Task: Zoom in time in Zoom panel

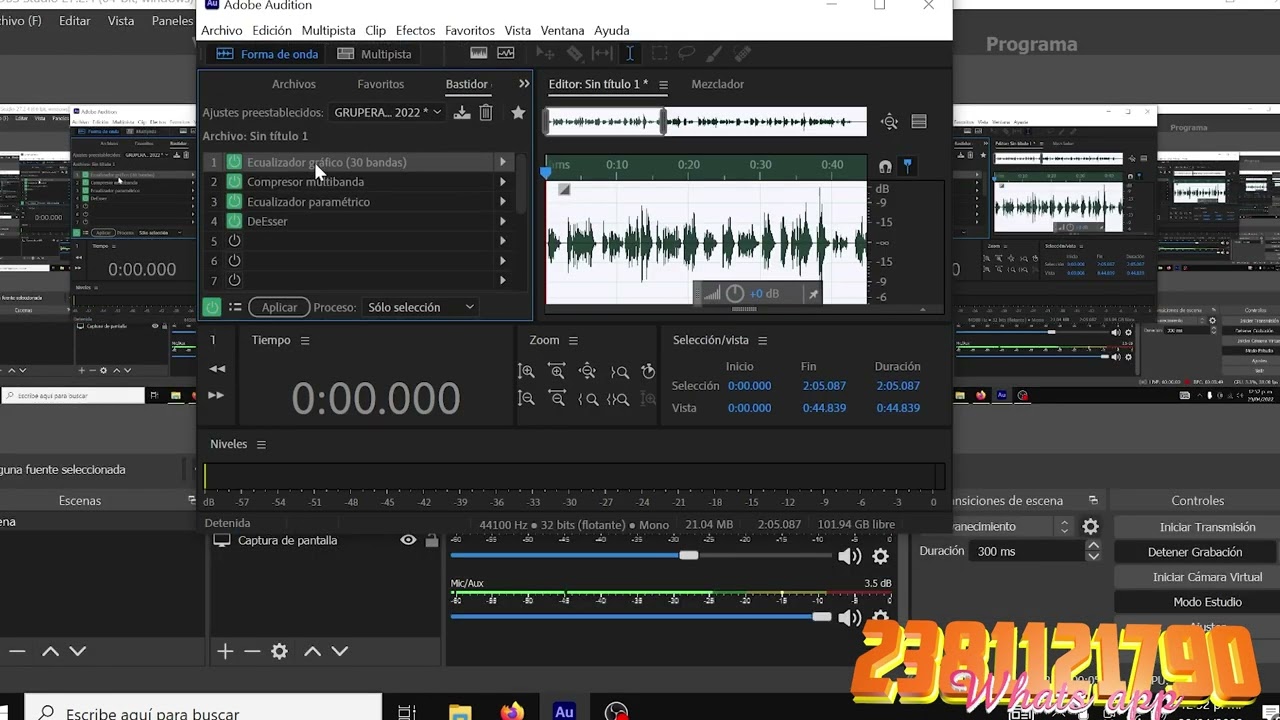Action: (x=557, y=372)
